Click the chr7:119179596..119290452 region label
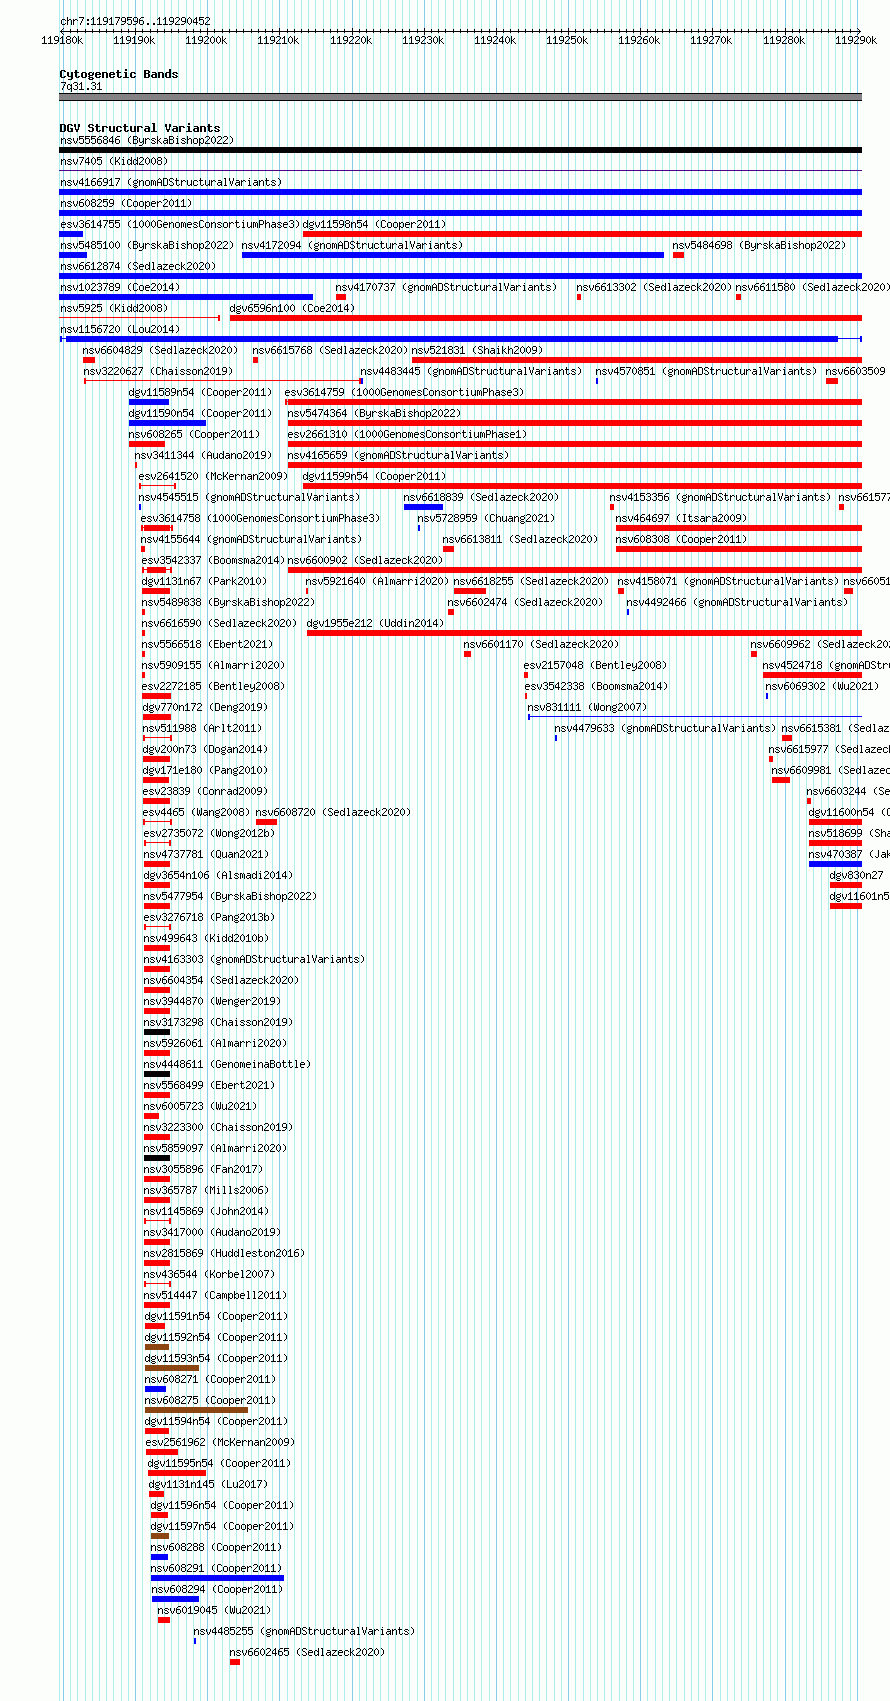890x1701 pixels. point(135,21)
